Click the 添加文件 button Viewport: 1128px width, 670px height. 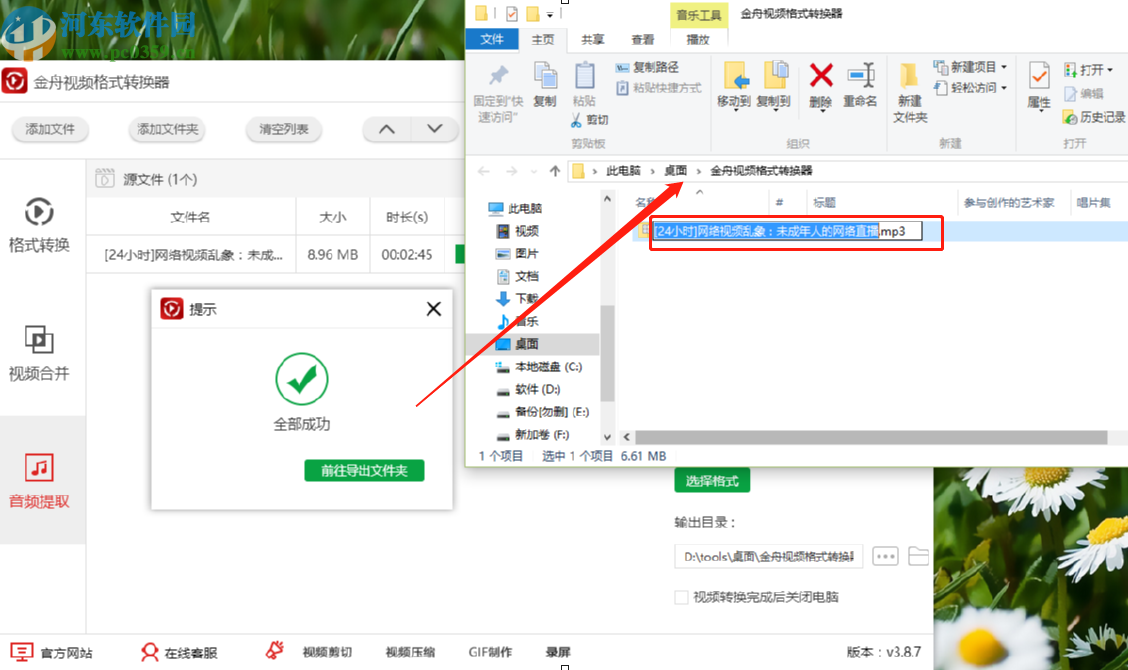(50, 130)
